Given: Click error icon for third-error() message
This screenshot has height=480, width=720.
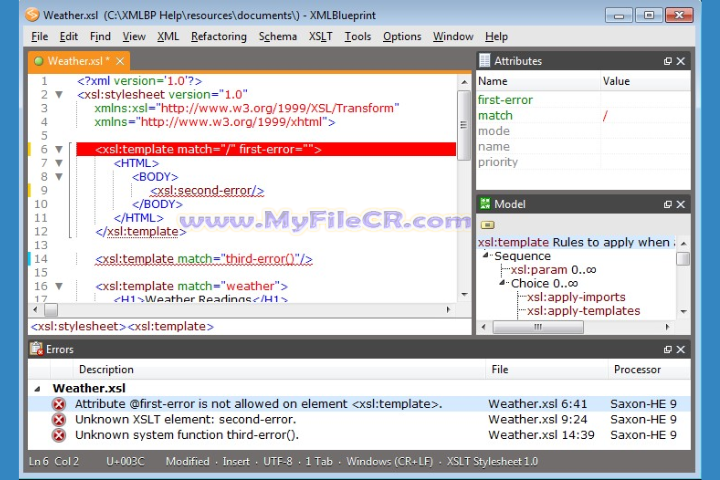Looking at the screenshot, I should [59, 435].
